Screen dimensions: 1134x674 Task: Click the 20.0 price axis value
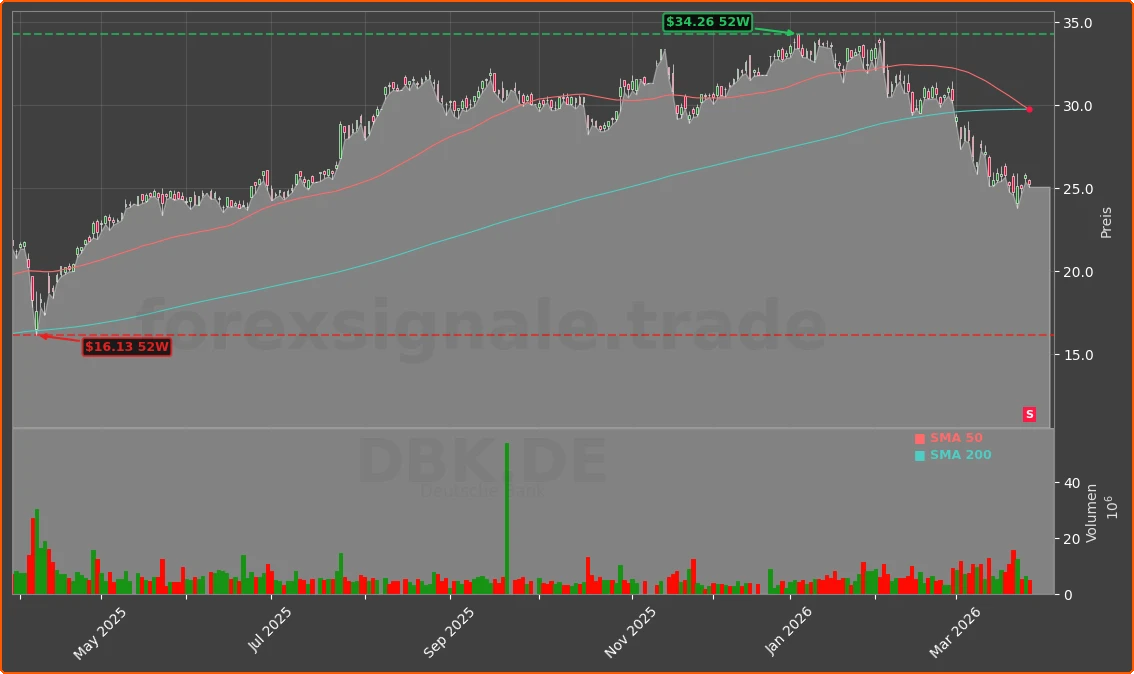coord(1078,273)
